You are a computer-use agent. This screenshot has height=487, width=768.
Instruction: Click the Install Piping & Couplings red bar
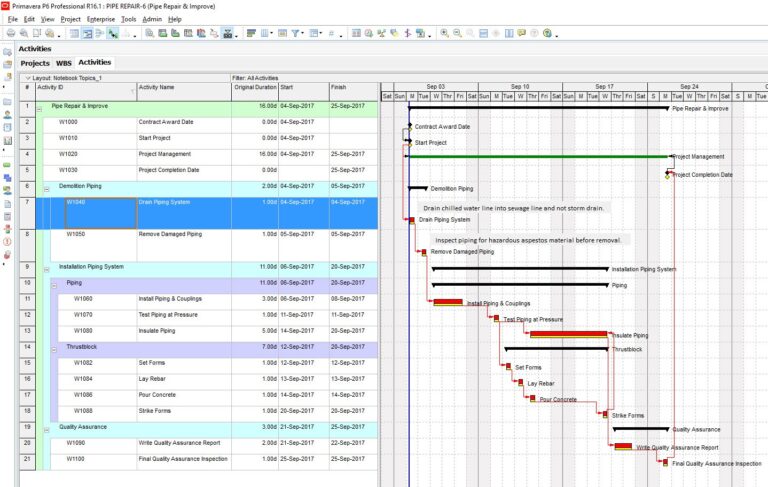coord(448,302)
